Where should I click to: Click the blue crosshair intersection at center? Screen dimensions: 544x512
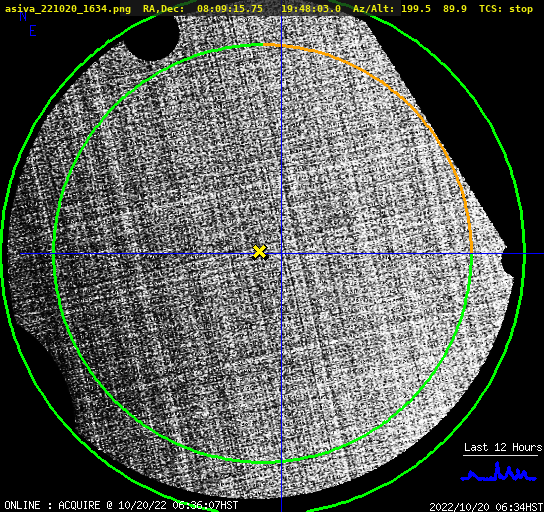click(x=281, y=254)
